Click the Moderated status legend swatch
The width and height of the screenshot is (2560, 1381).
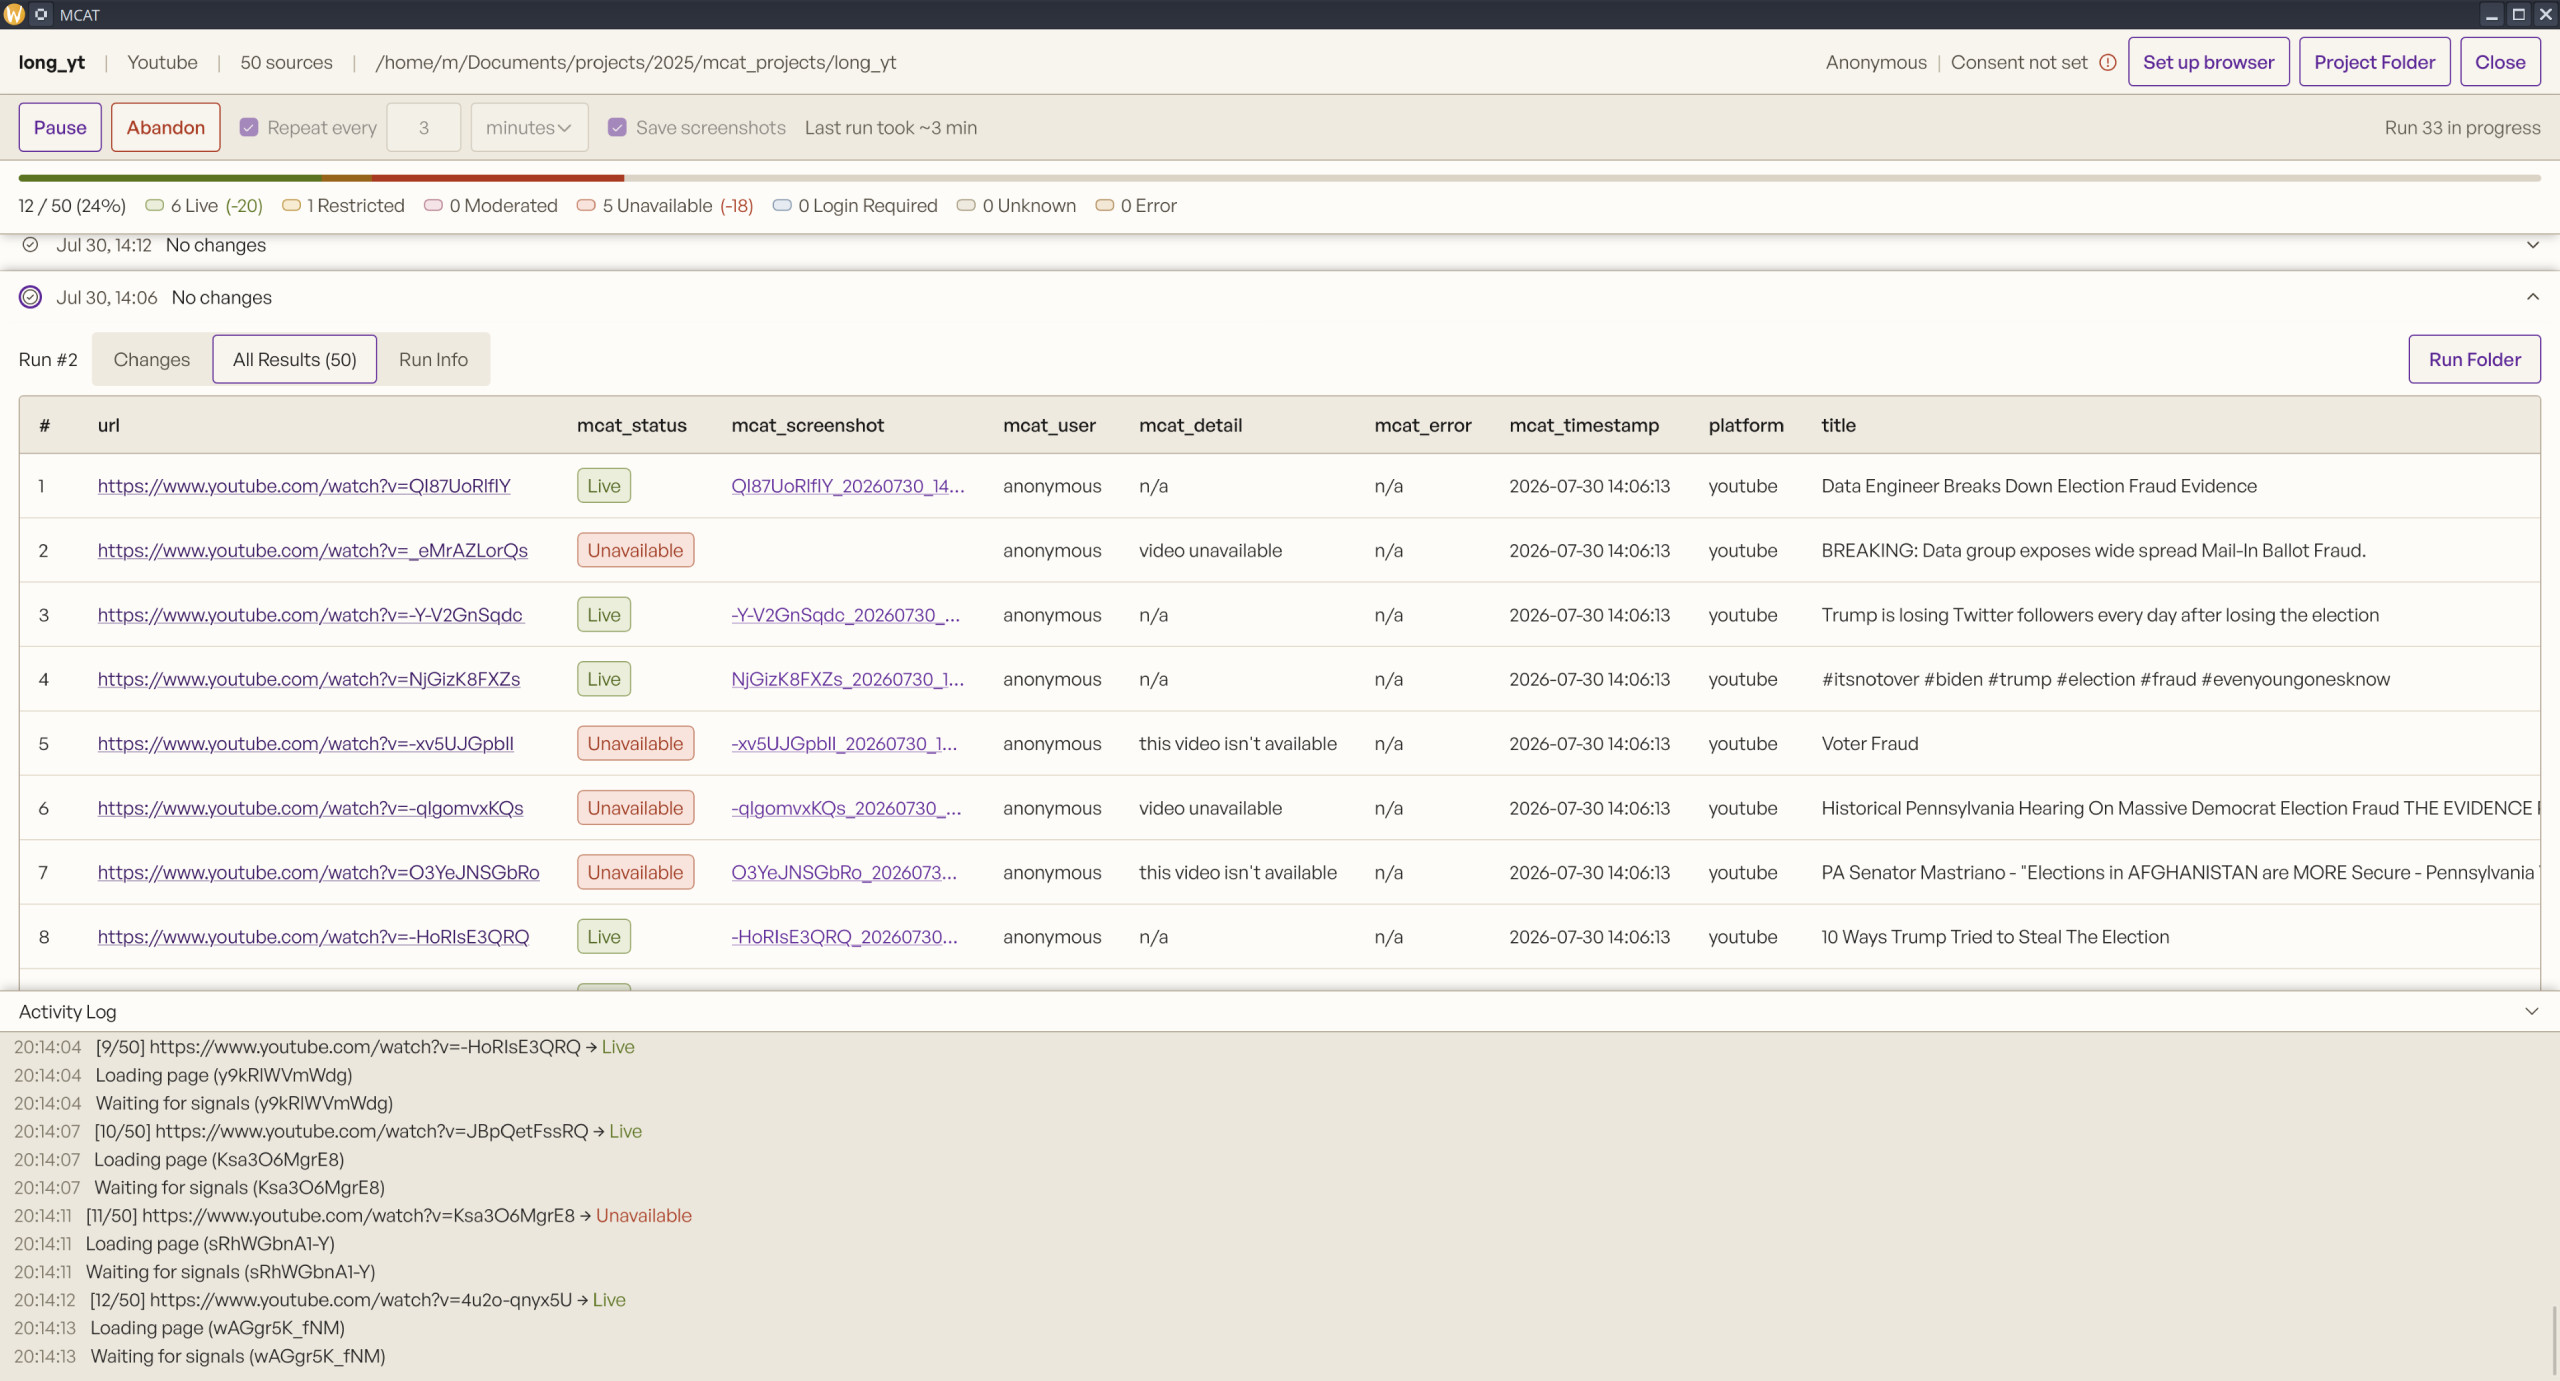tap(433, 205)
